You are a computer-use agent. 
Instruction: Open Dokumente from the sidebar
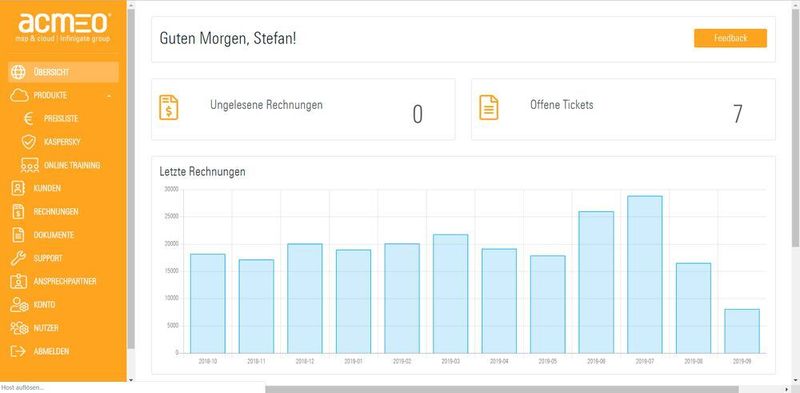[54, 235]
